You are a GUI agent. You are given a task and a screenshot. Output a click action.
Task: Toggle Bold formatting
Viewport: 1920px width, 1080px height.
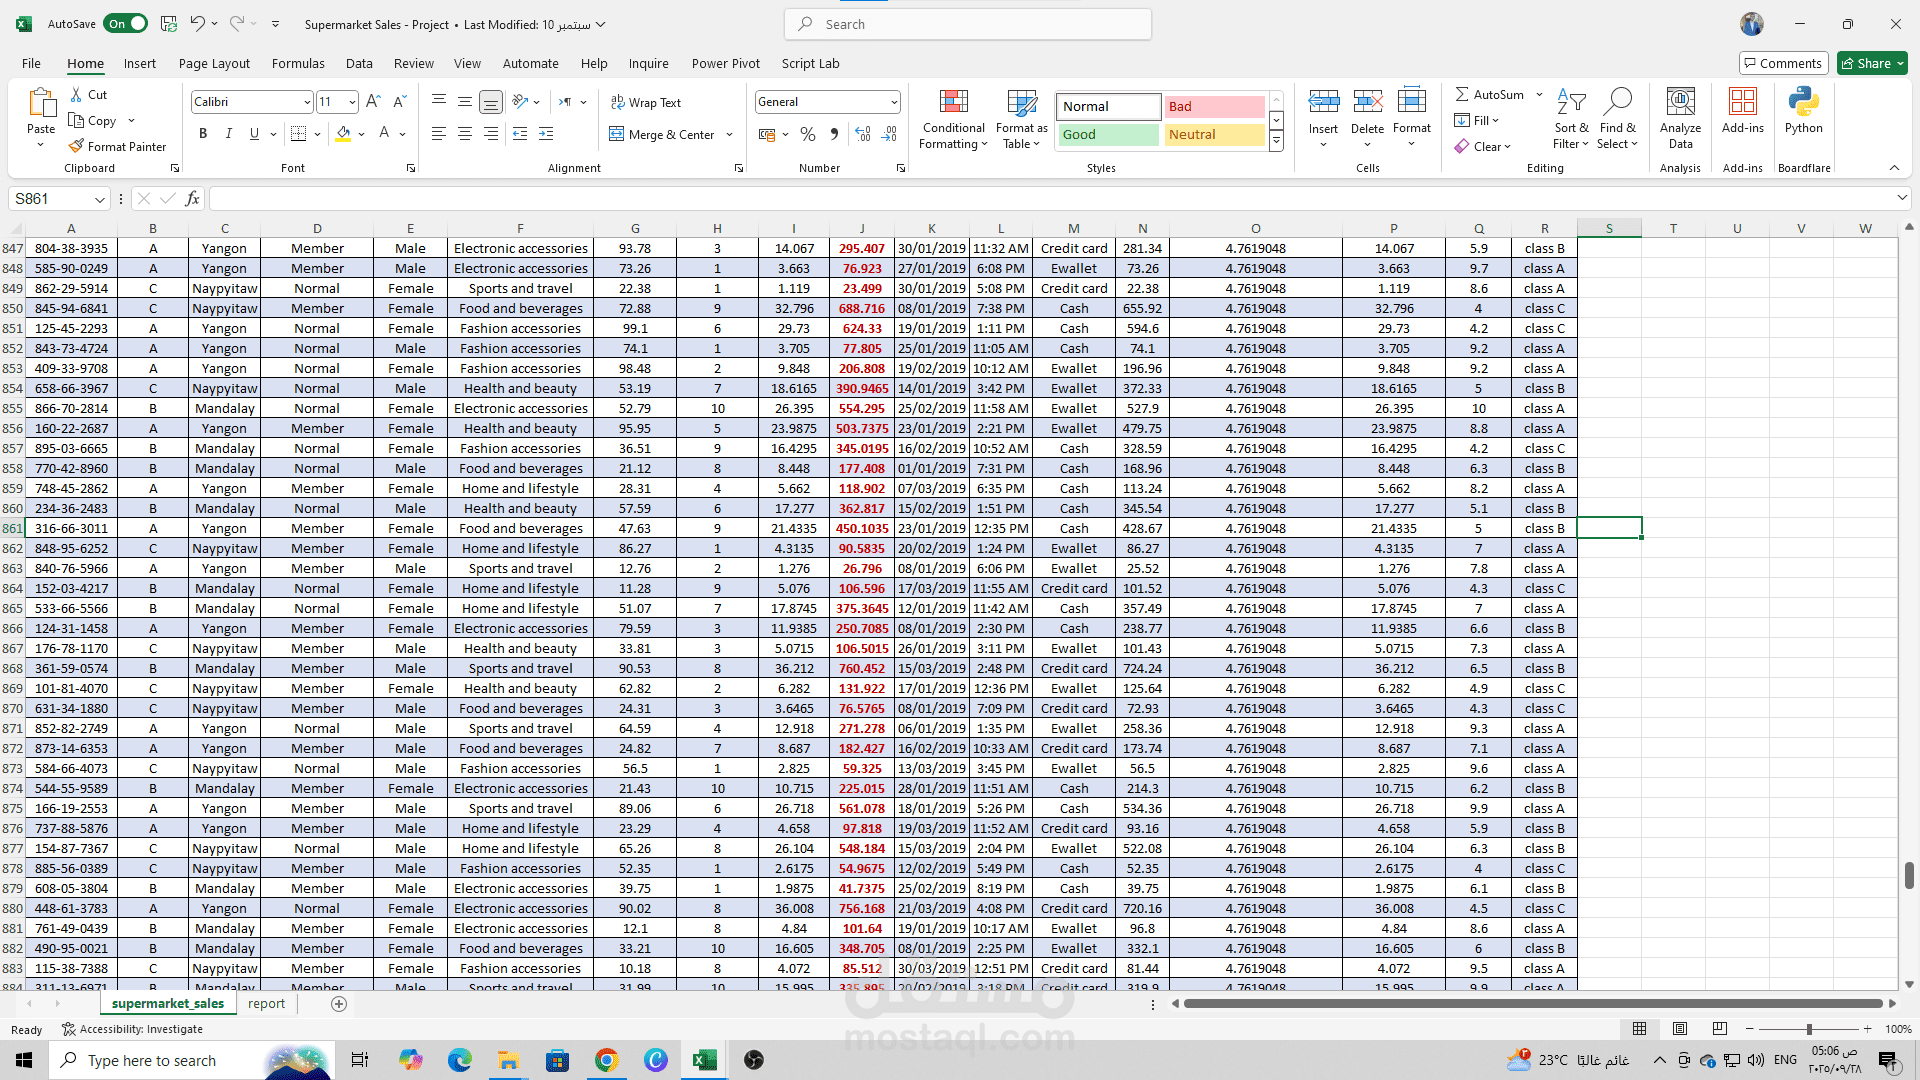[203, 134]
